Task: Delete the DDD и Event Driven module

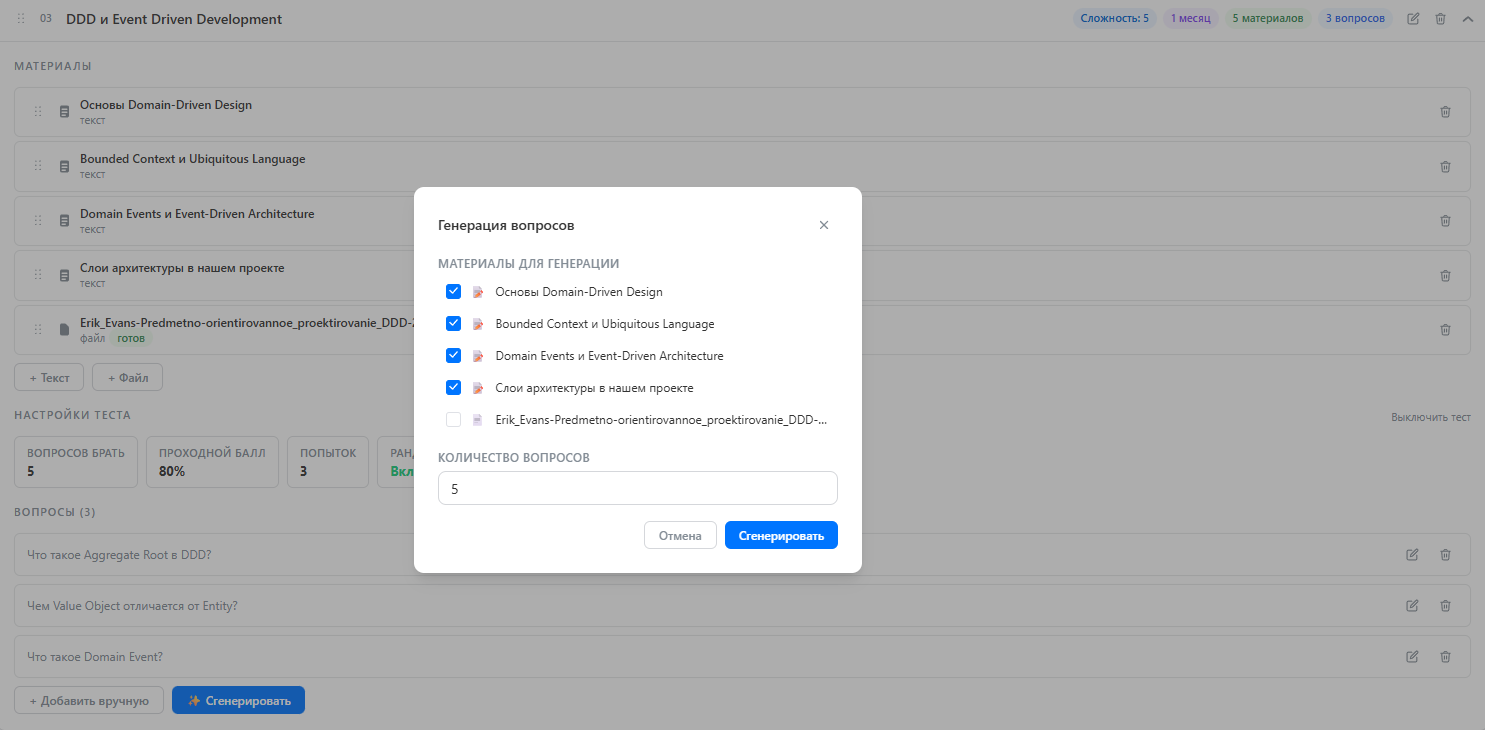Action: click(x=1441, y=19)
